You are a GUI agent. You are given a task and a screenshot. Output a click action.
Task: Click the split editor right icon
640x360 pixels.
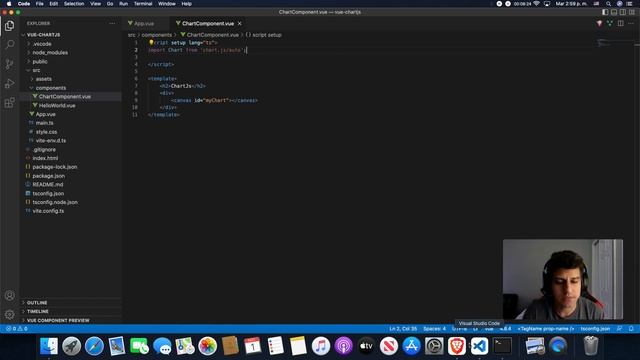(x=620, y=24)
